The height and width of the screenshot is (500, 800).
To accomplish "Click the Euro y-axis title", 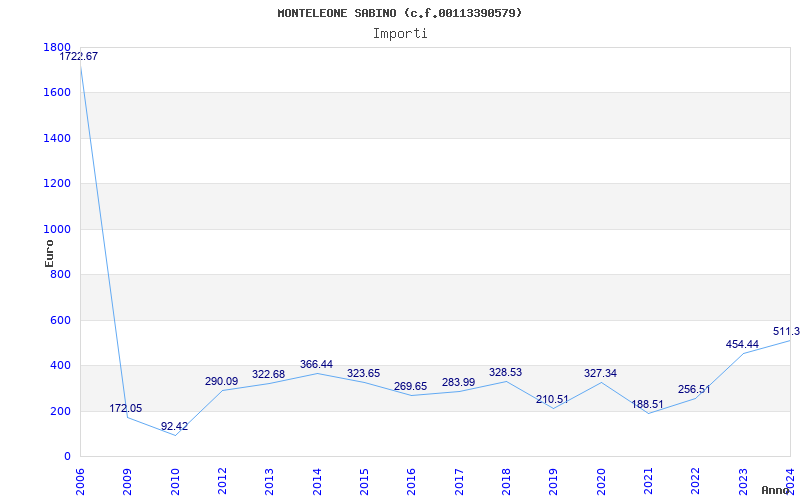I will [49, 253].
